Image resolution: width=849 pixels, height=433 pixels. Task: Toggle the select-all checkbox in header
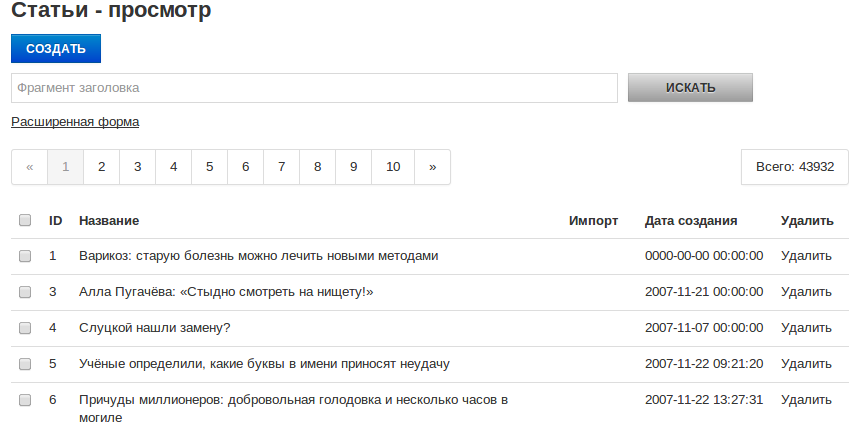coord(25,220)
